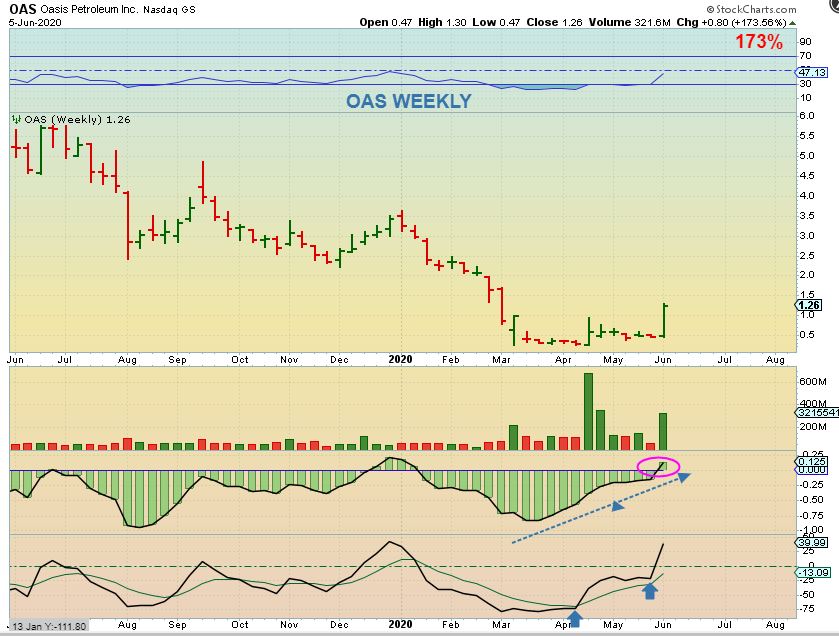Click the Close 1.26 header value
Image resolution: width=839 pixels, height=636 pixels.
point(554,22)
